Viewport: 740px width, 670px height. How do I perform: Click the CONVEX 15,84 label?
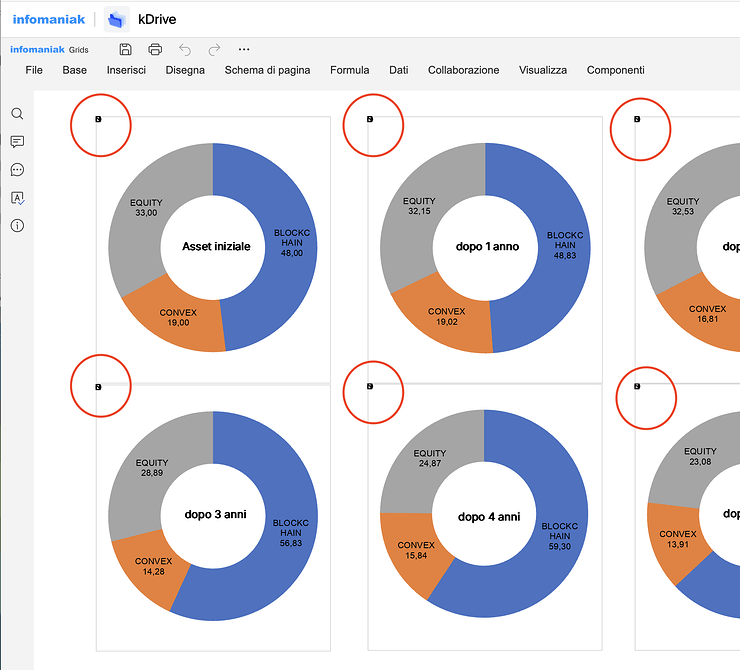pyautogui.click(x=416, y=550)
